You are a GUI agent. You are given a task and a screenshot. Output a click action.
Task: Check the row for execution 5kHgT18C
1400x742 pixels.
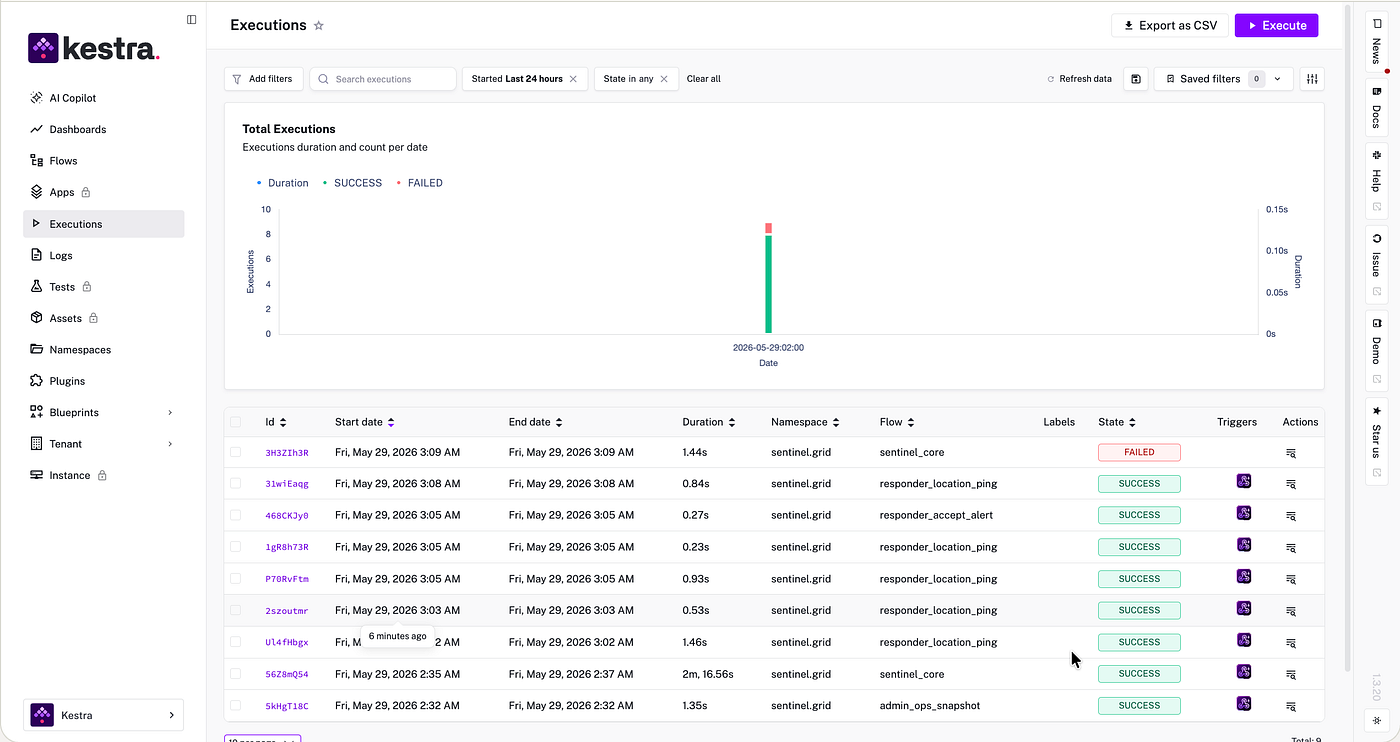click(236, 705)
